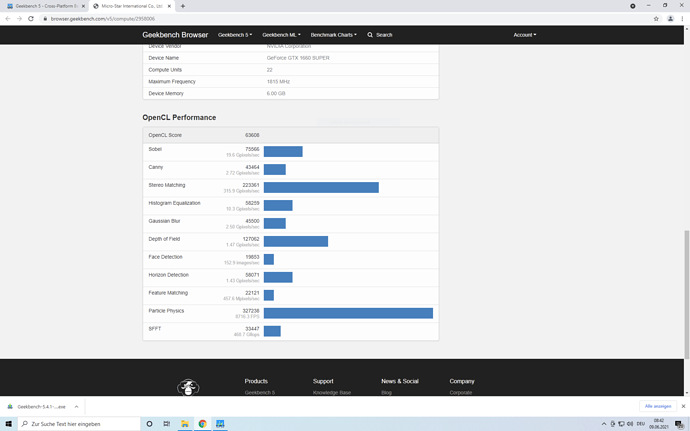Image resolution: width=690 pixels, height=431 pixels.
Task: Open Cortana circle icon on taskbar
Action: pos(149,424)
